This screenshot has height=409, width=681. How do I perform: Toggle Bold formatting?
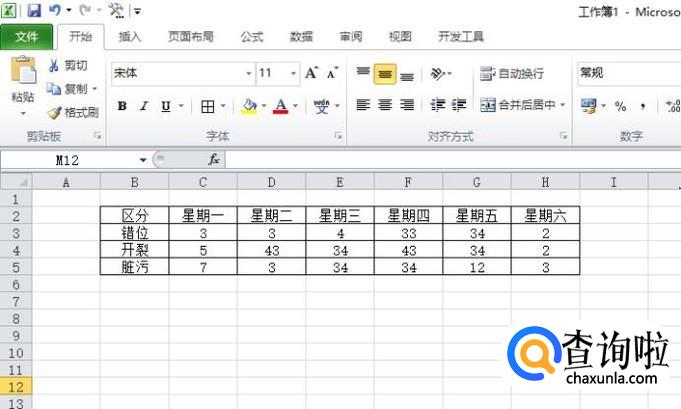coord(122,106)
